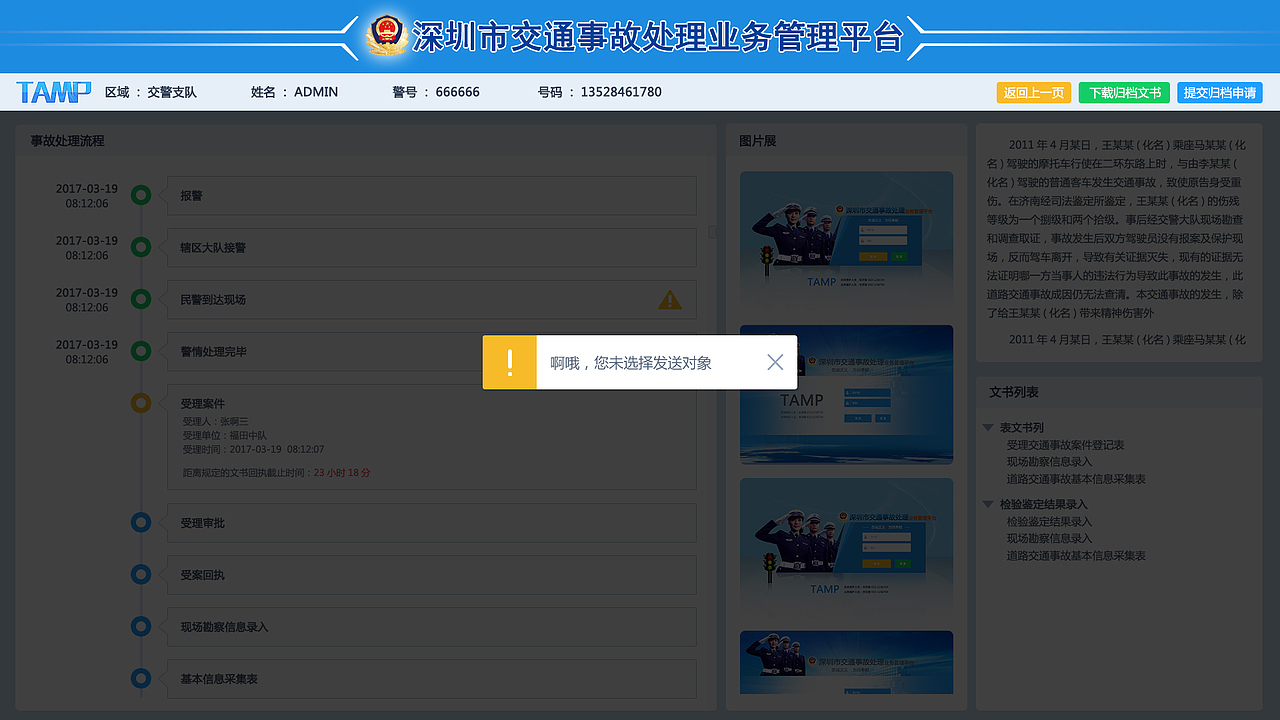Screen dimensions: 1280x720
Task: Click the green circle marker for 辖区大队接警
Action: click(x=141, y=247)
